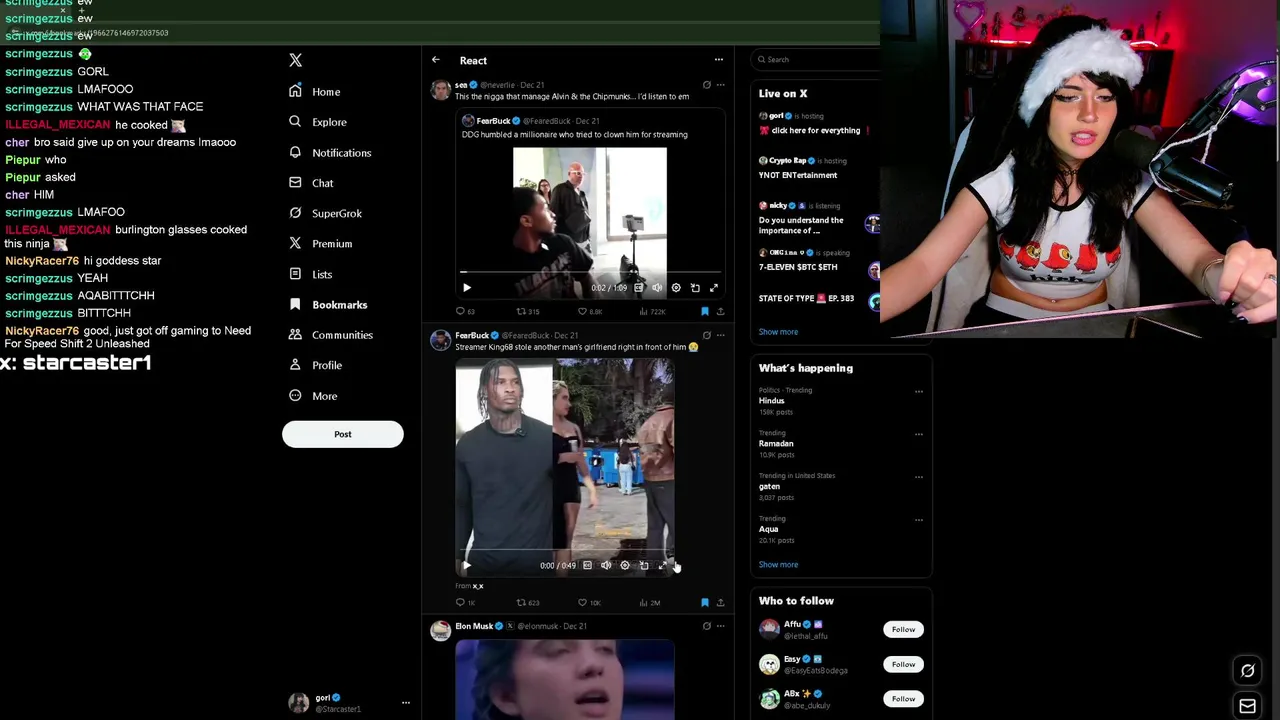Remove the bookmark from sen's post
1280x720 pixels.
click(x=705, y=311)
